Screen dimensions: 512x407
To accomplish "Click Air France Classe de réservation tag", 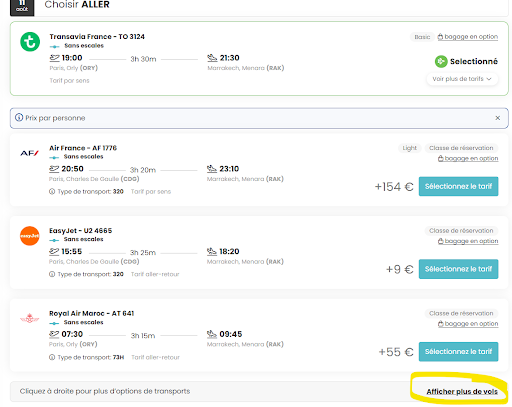I will 461,148.
